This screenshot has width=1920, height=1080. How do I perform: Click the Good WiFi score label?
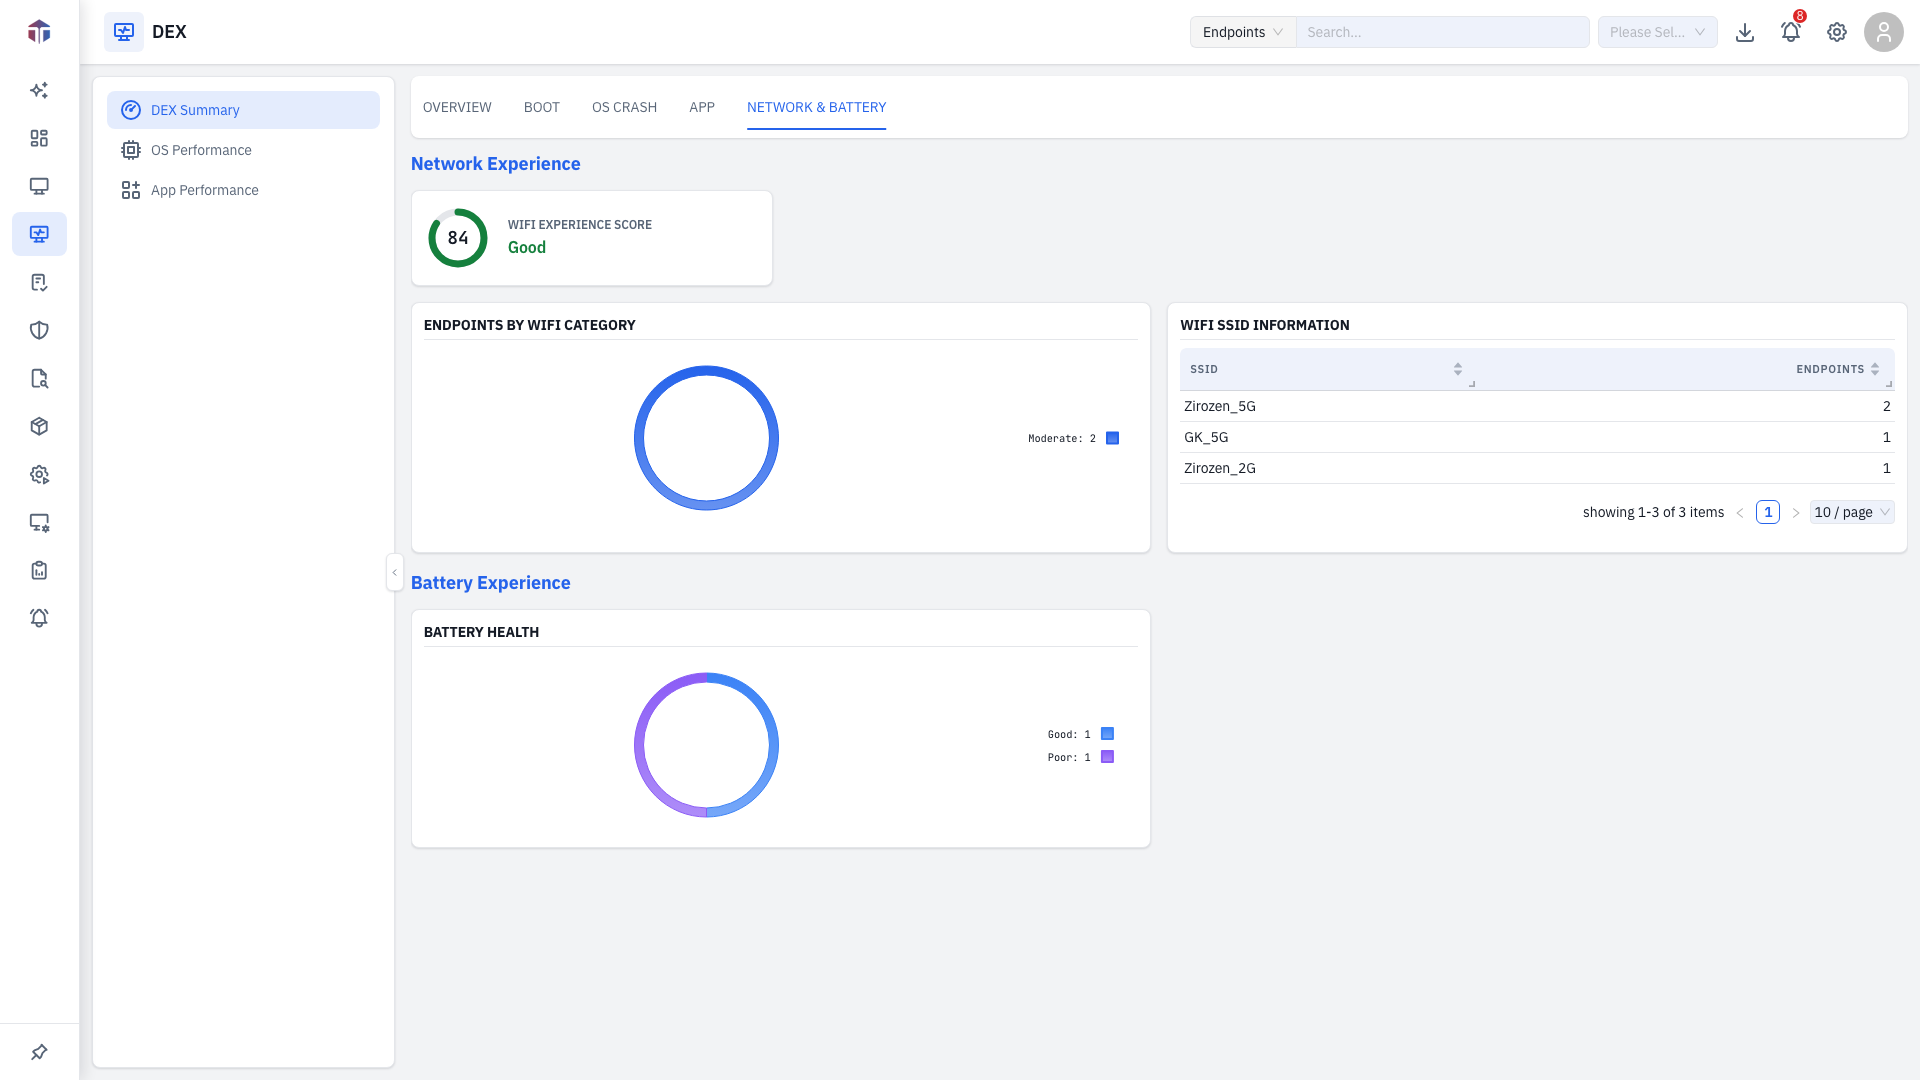click(x=527, y=248)
